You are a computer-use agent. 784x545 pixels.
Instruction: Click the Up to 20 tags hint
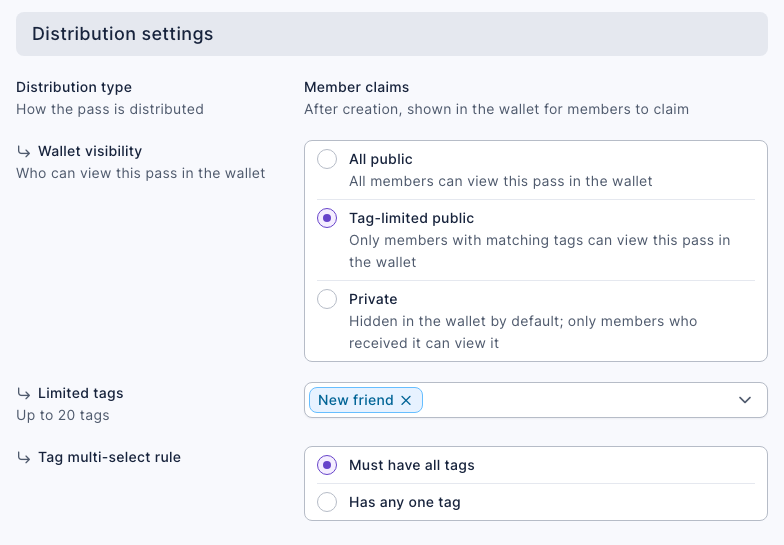pos(62,415)
